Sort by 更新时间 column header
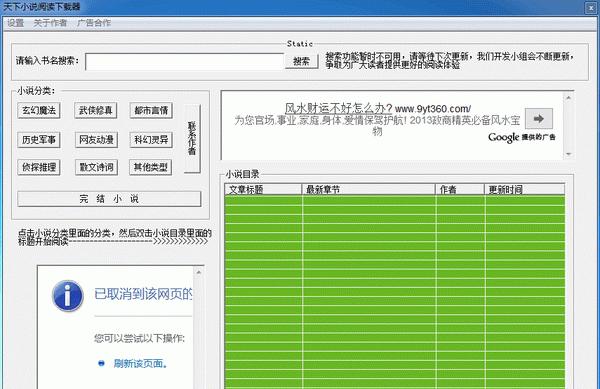Image resolution: width=600 pixels, height=389 pixels. click(x=525, y=189)
